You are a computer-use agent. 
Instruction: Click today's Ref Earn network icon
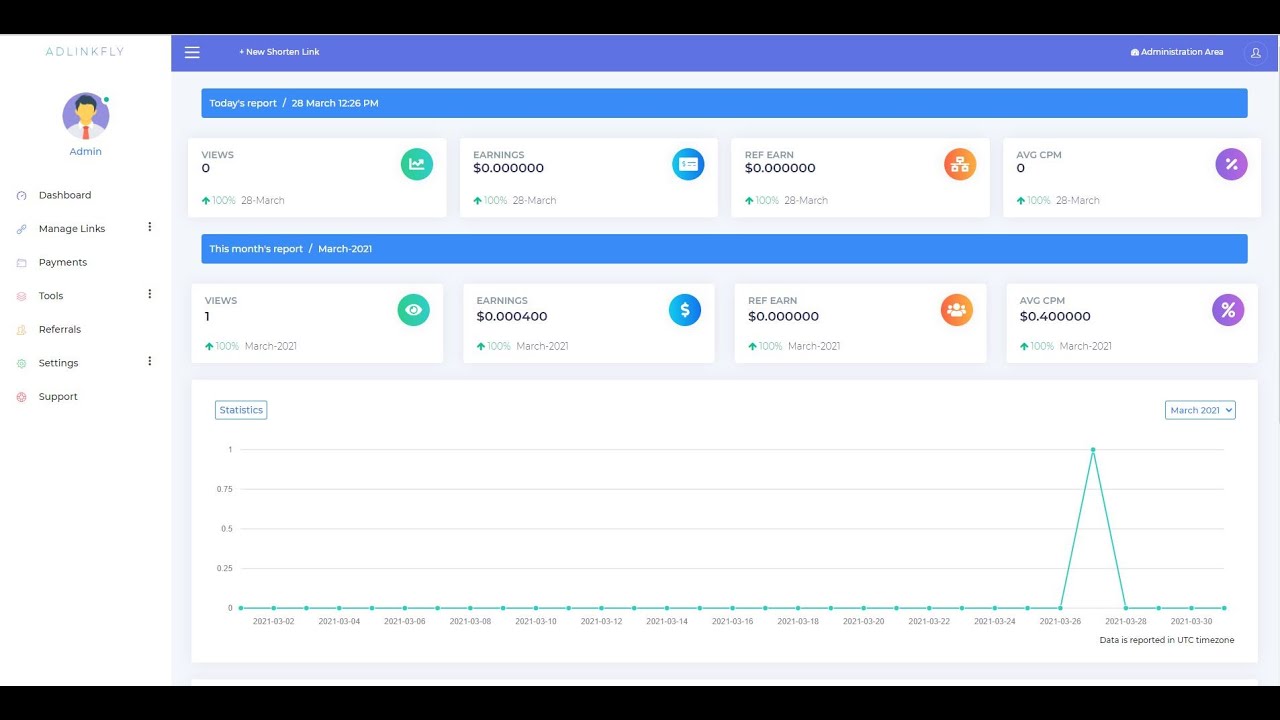[x=960, y=164]
